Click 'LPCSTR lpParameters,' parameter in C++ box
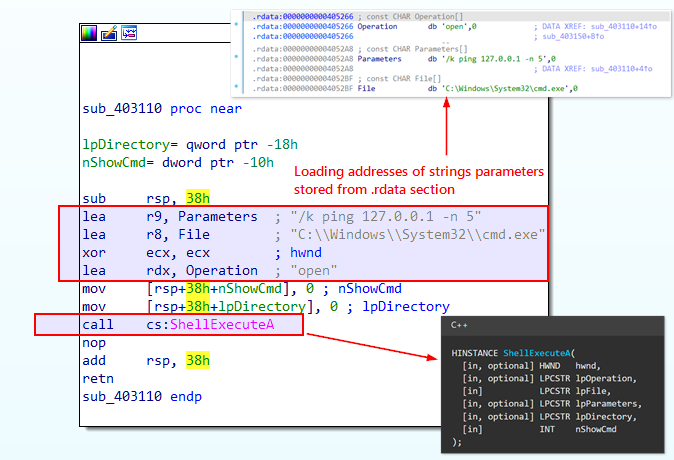Image resolution: width=674 pixels, height=460 pixels. [x=590, y=404]
